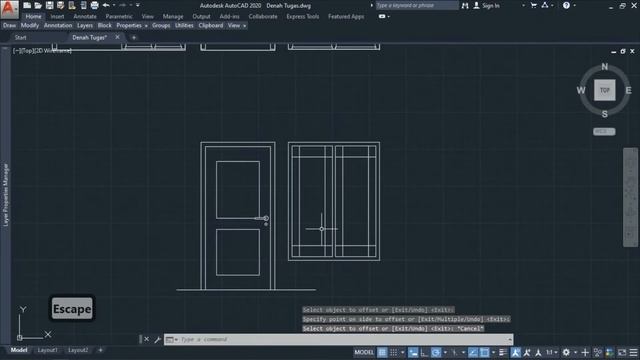Toggle Lineweight display in status bar
The width and height of the screenshot is (640, 360).
[x=503, y=352]
